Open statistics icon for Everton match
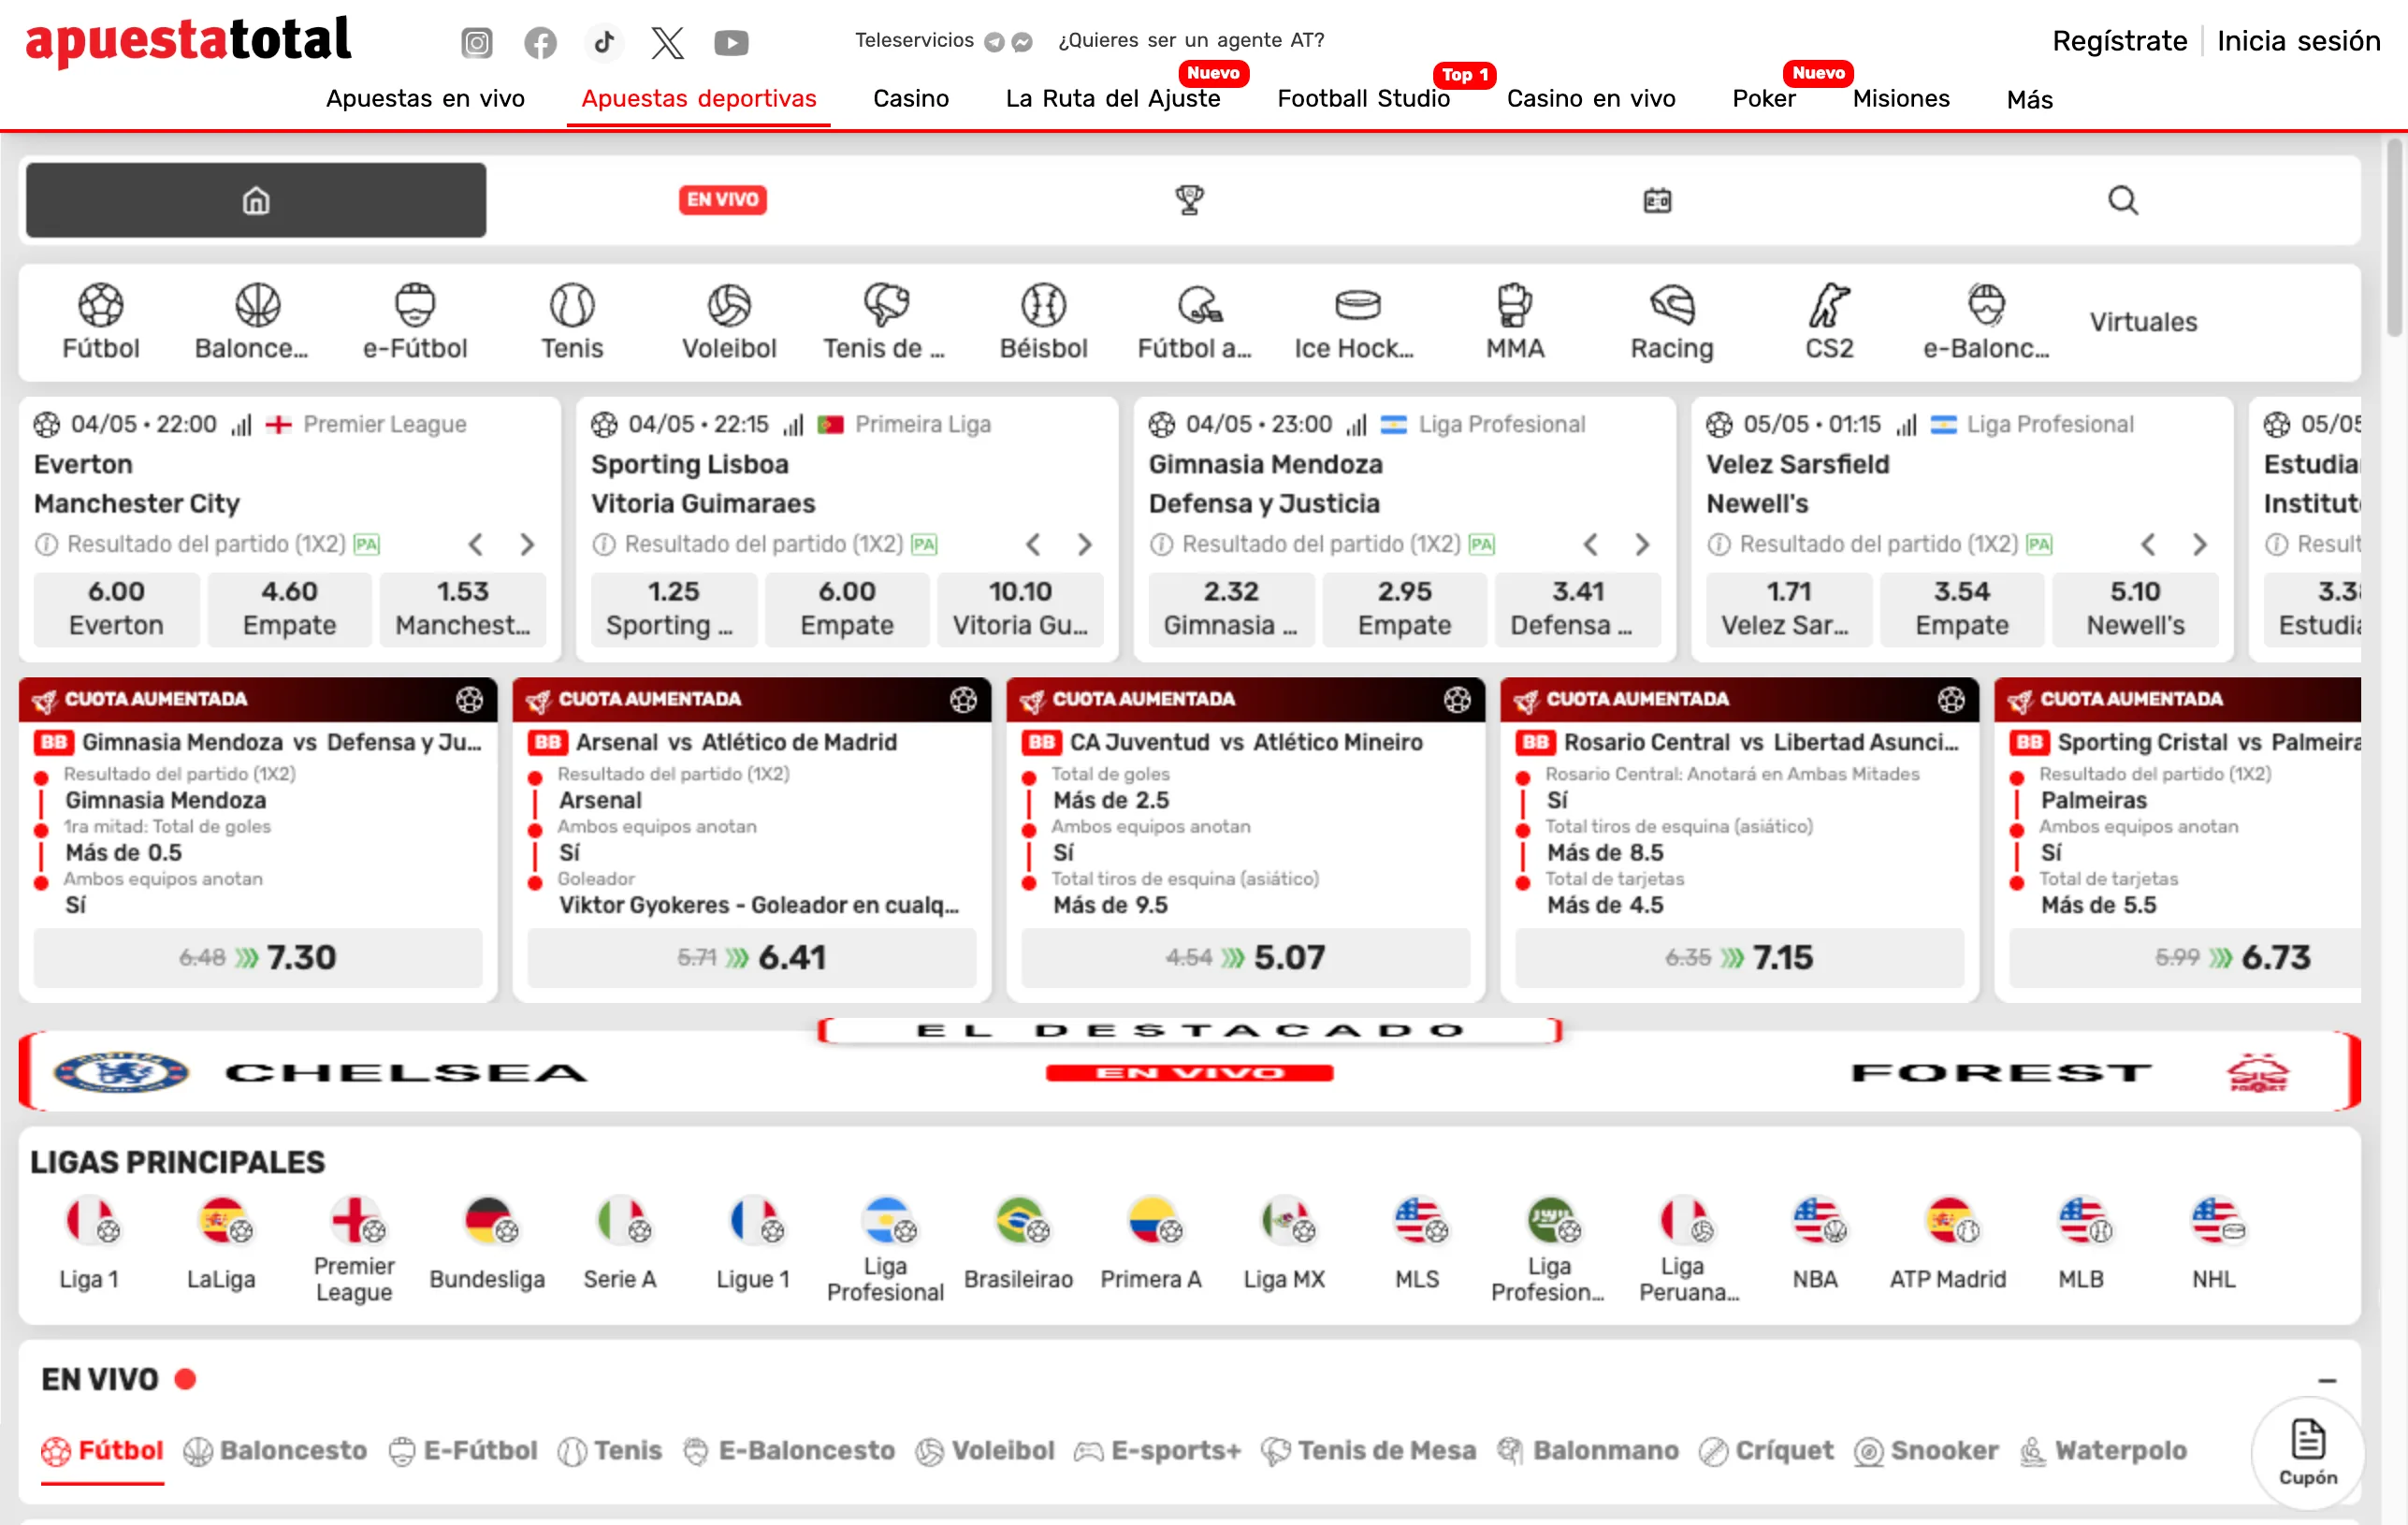Image resolution: width=2408 pixels, height=1525 pixels. (x=241, y=425)
